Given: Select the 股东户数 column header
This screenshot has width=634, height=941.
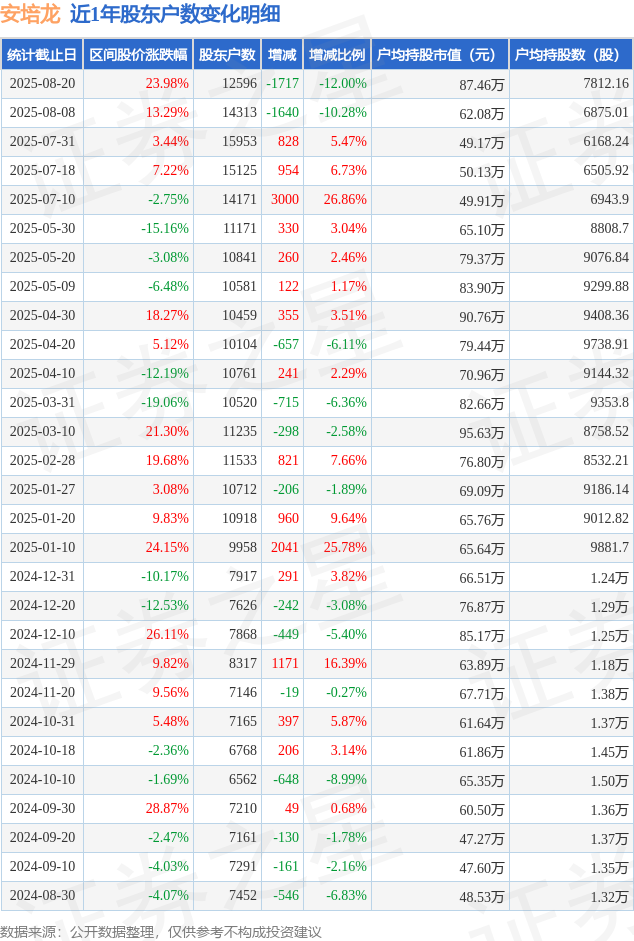Looking at the screenshot, I should coord(227,55).
